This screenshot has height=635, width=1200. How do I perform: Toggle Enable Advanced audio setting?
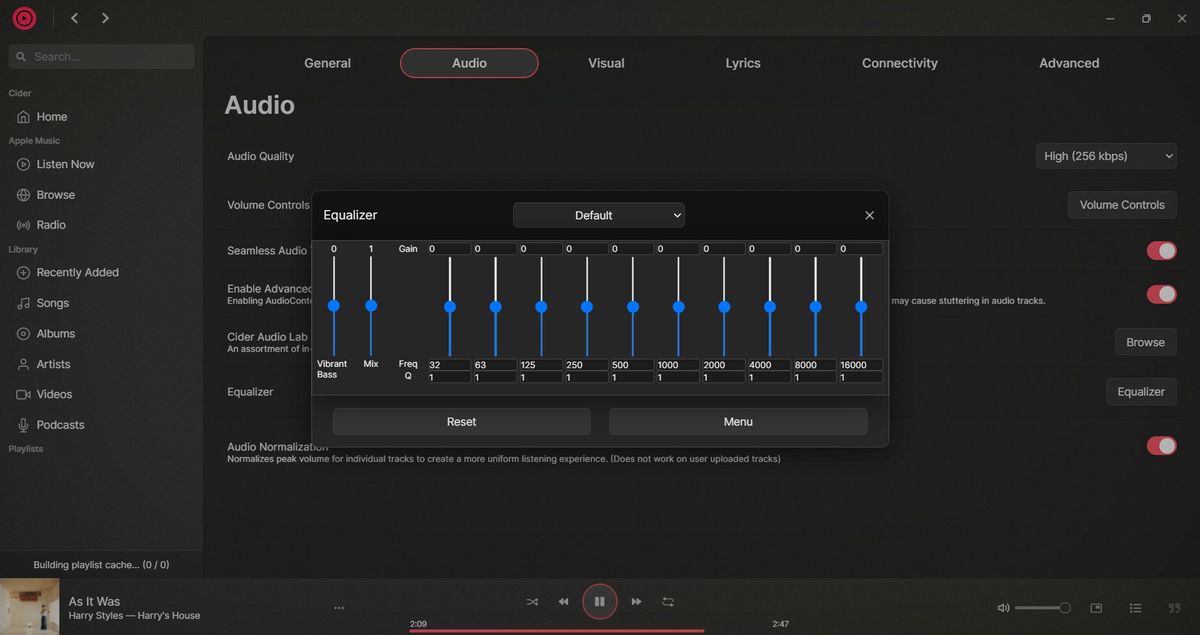[x=1161, y=294]
